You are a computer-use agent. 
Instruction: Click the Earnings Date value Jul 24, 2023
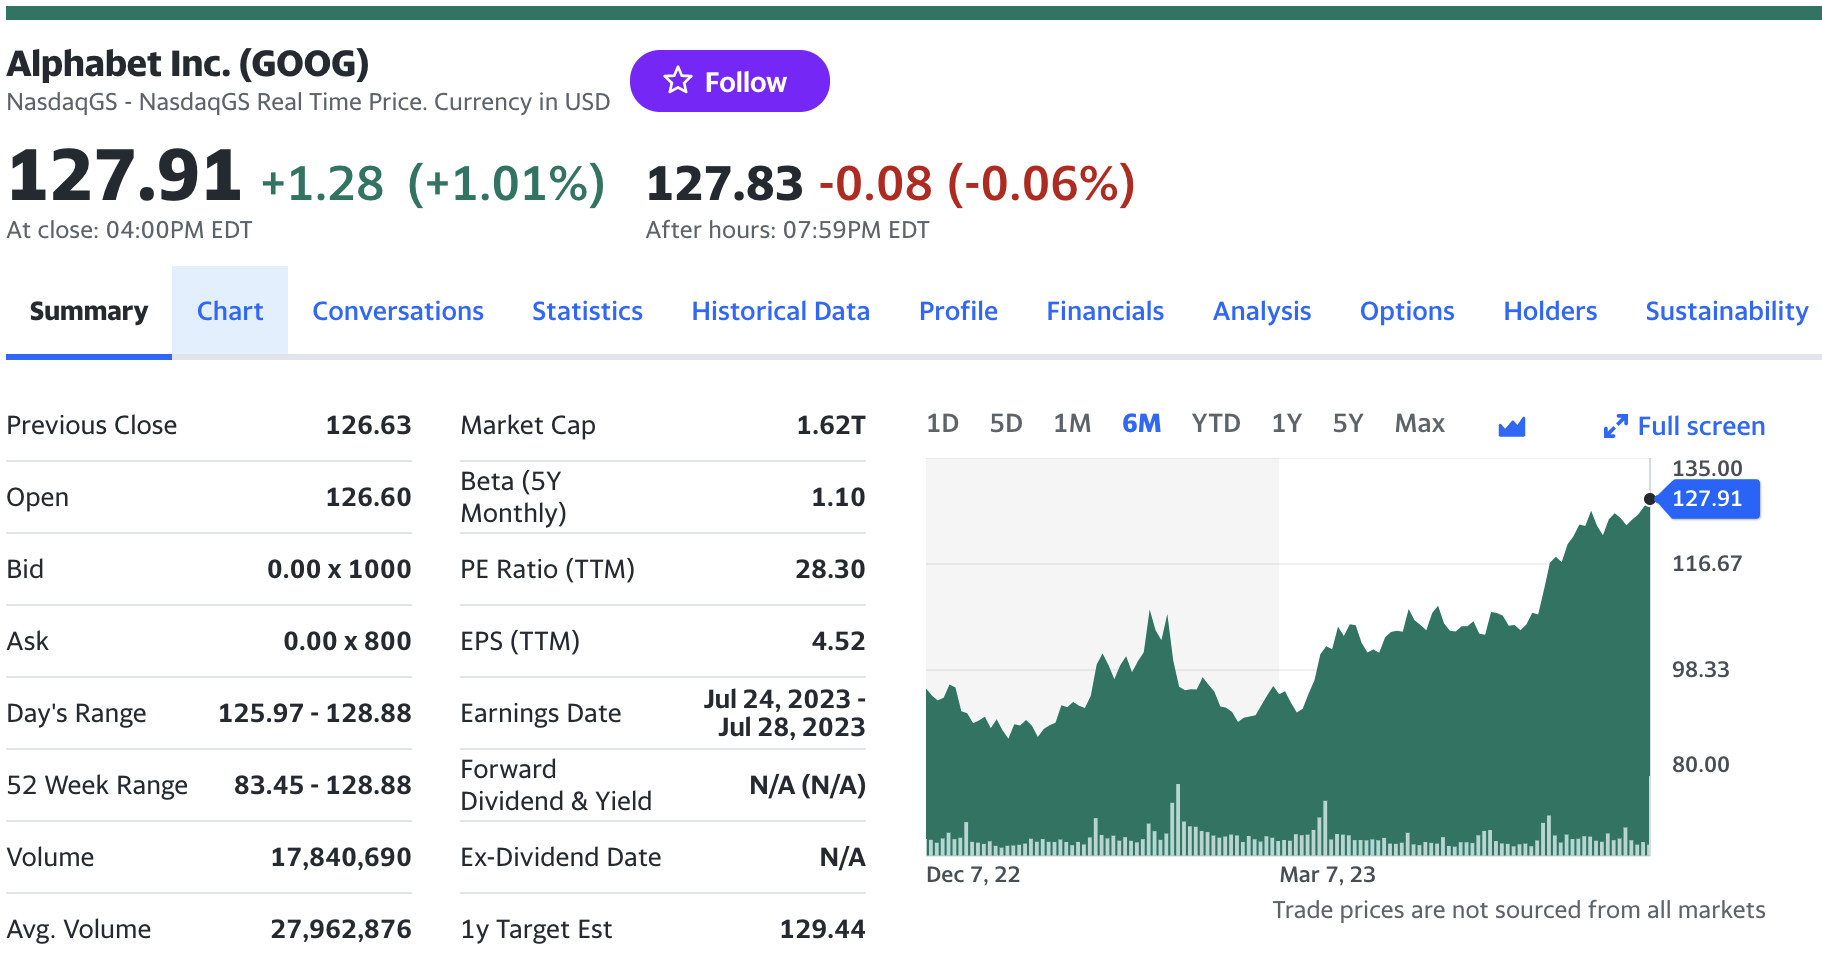point(784,713)
